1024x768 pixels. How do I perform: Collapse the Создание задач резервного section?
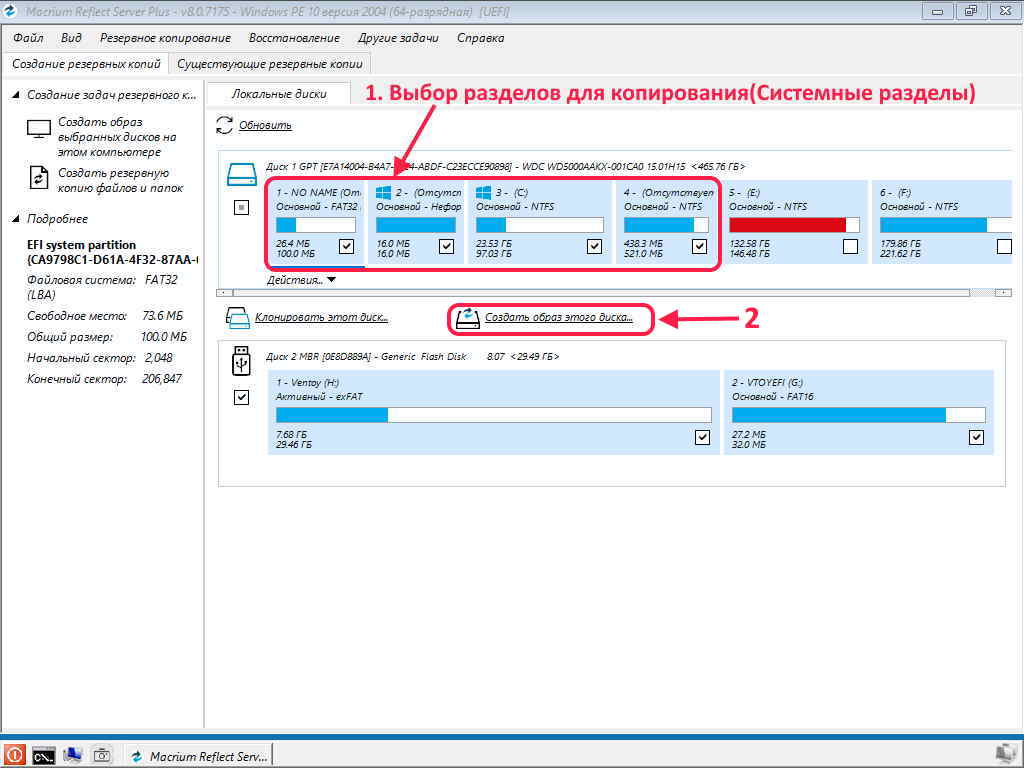coord(16,95)
